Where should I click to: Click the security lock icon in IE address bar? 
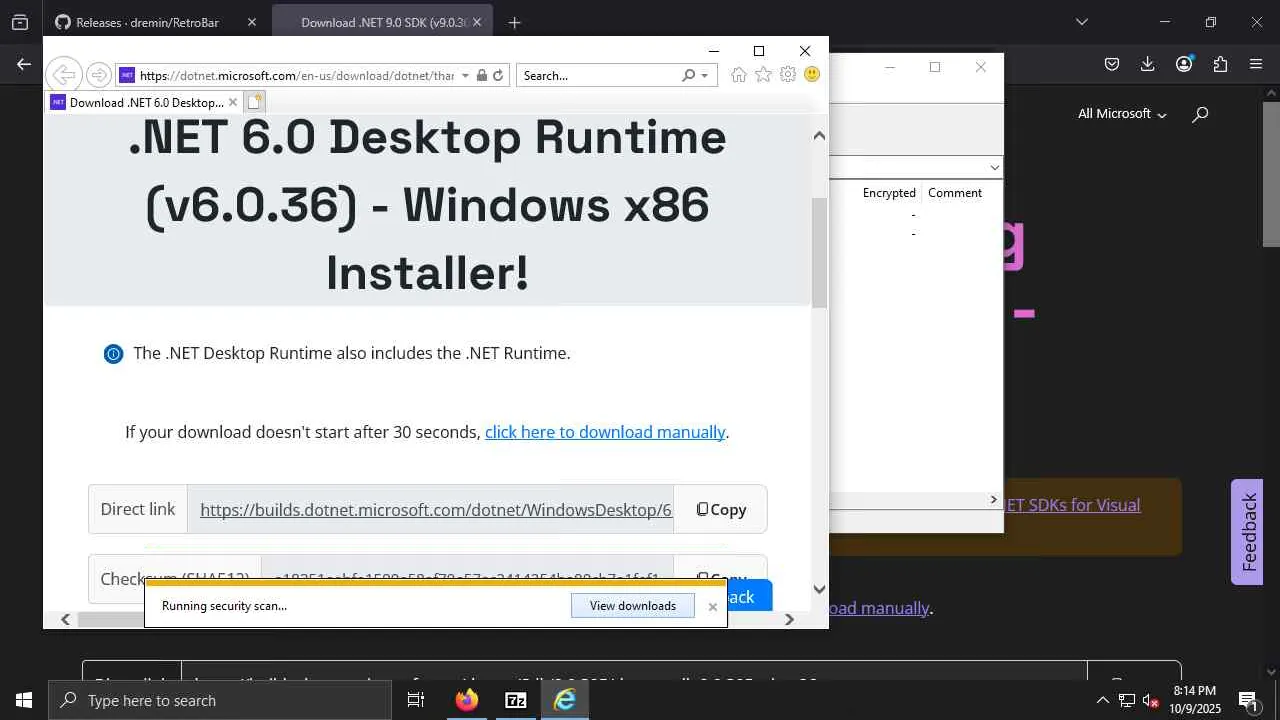click(x=482, y=76)
